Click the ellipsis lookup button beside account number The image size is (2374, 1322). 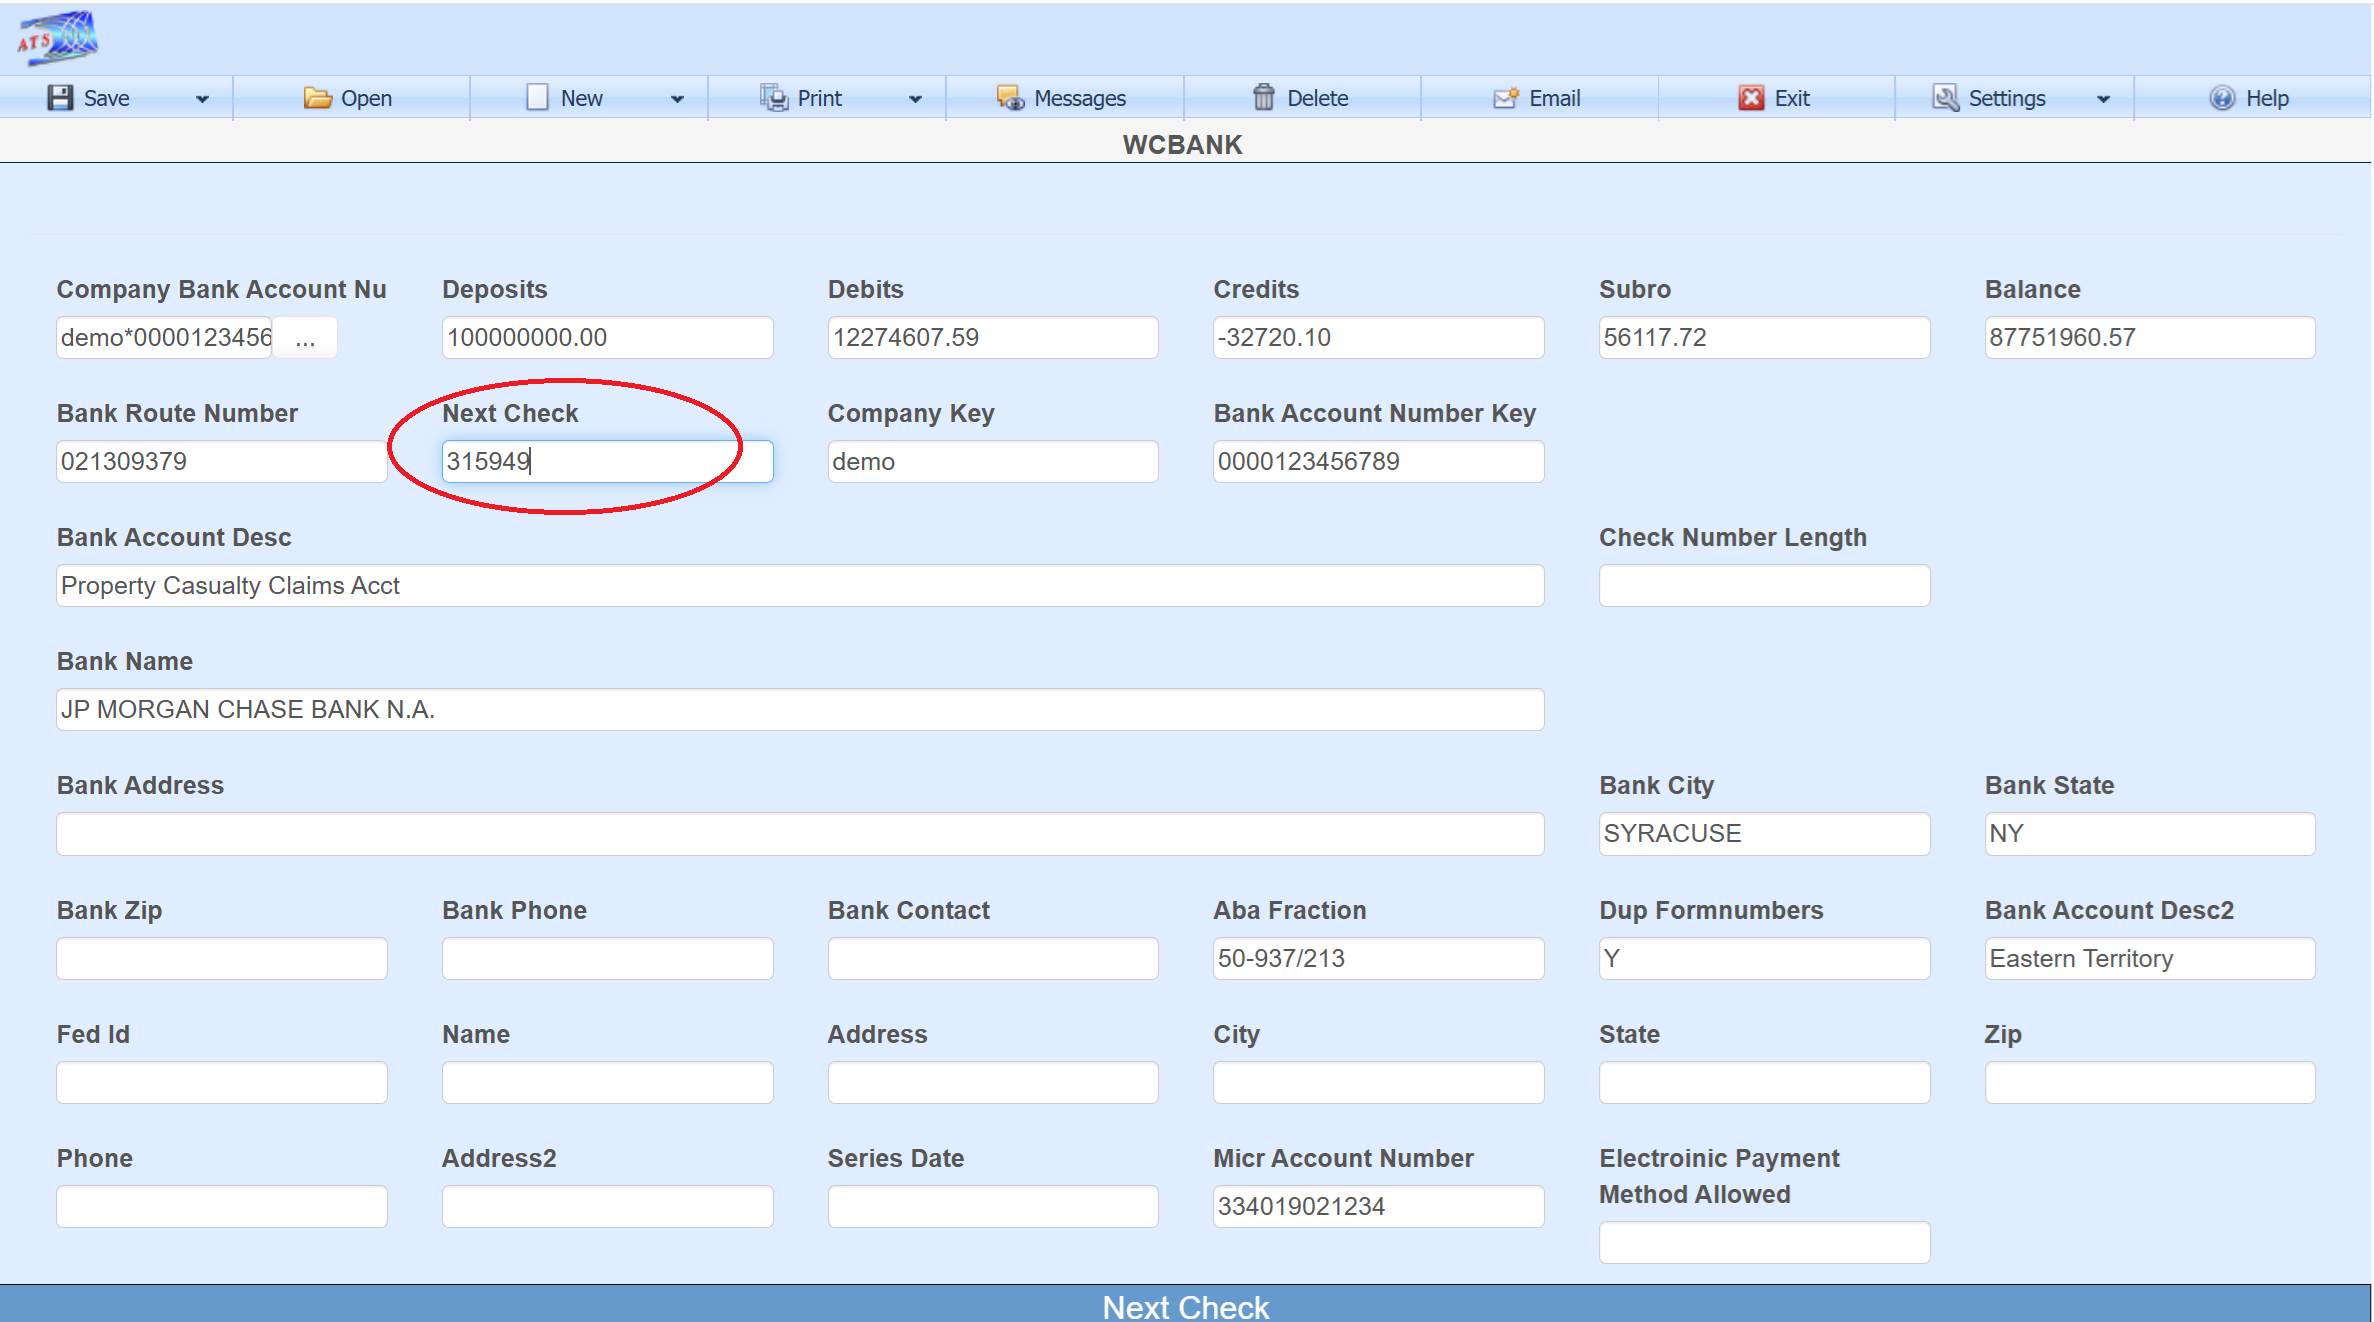pyautogui.click(x=305, y=338)
